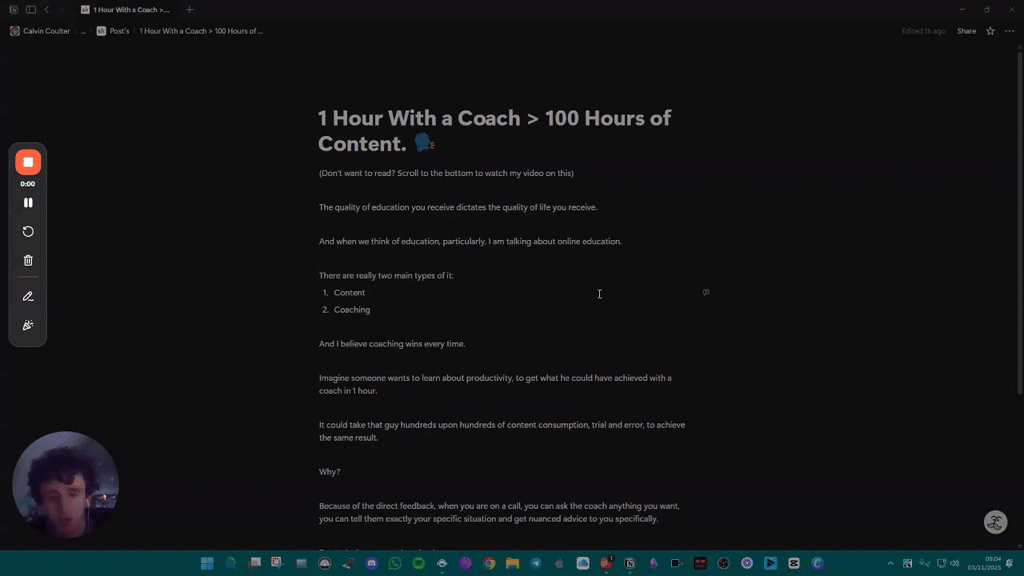Select the annotation pen tool

pos(28,295)
